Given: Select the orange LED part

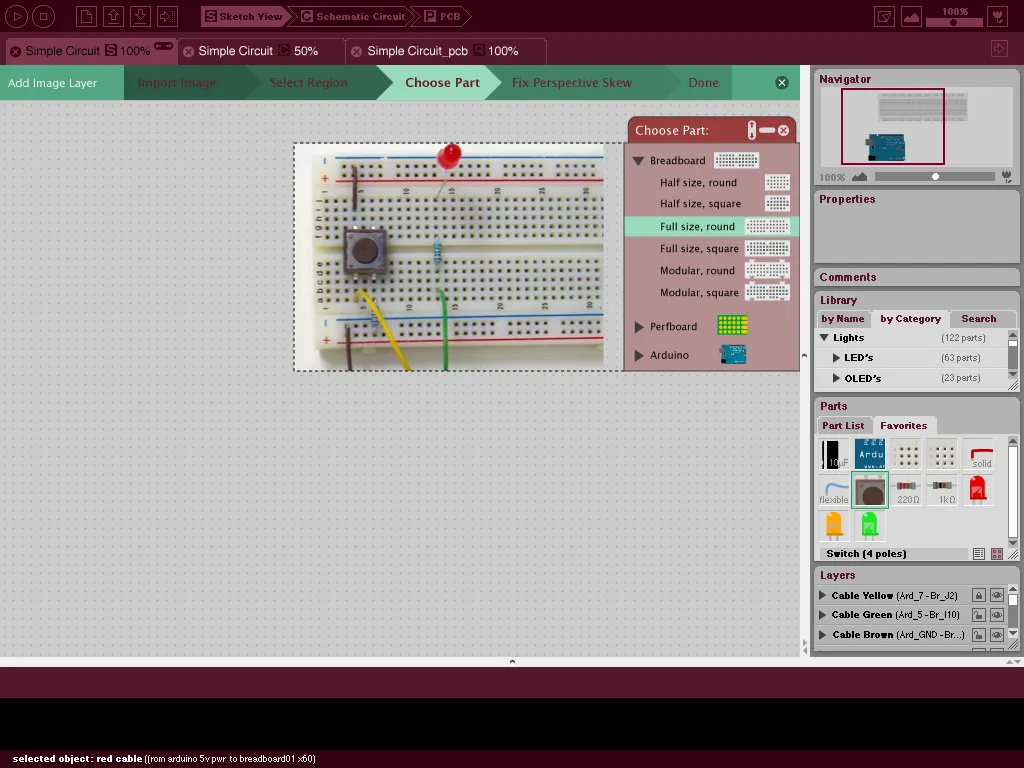Looking at the screenshot, I should (834, 526).
